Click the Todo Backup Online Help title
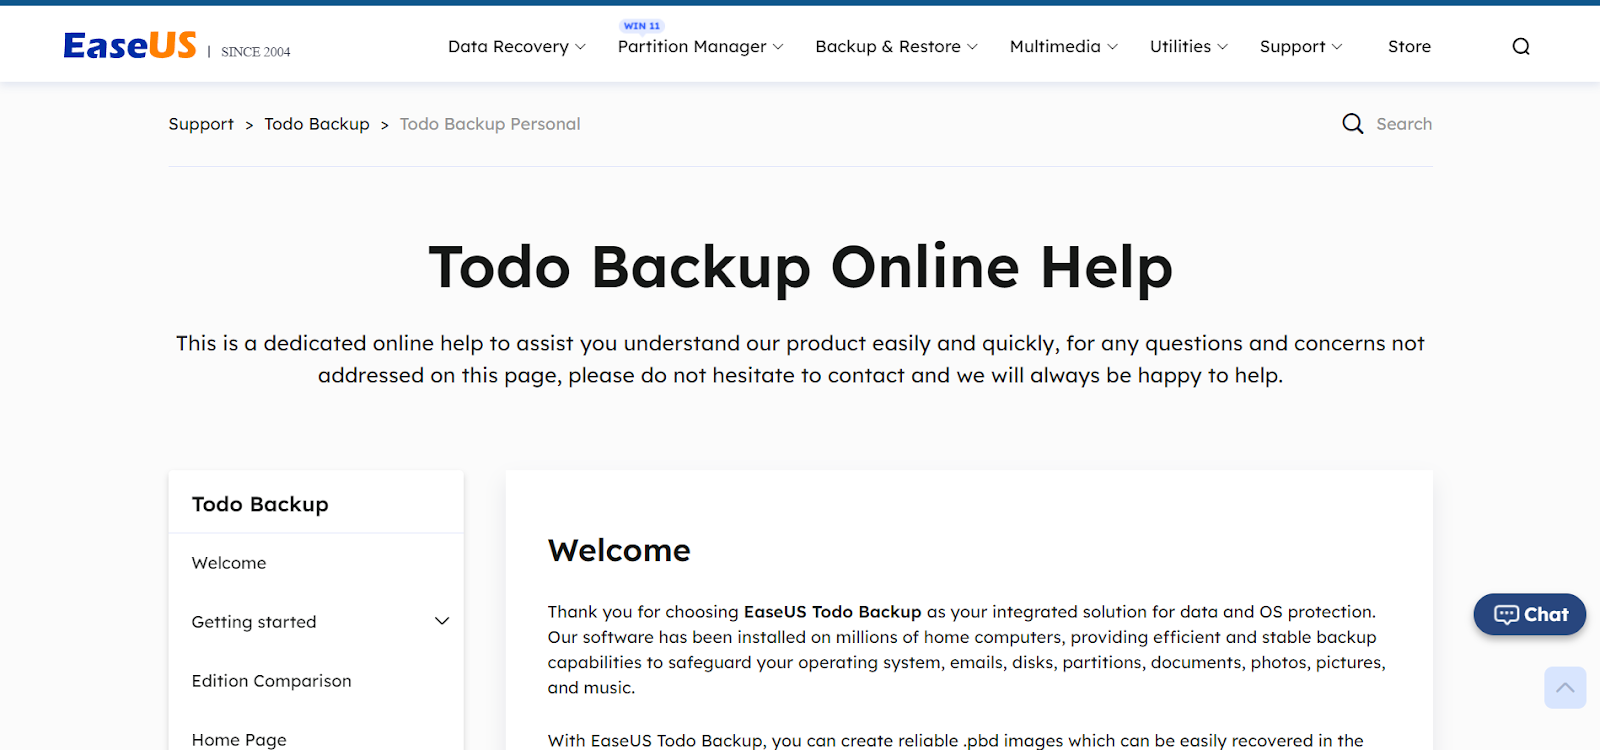The image size is (1600, 750). [x=800, y=268]
